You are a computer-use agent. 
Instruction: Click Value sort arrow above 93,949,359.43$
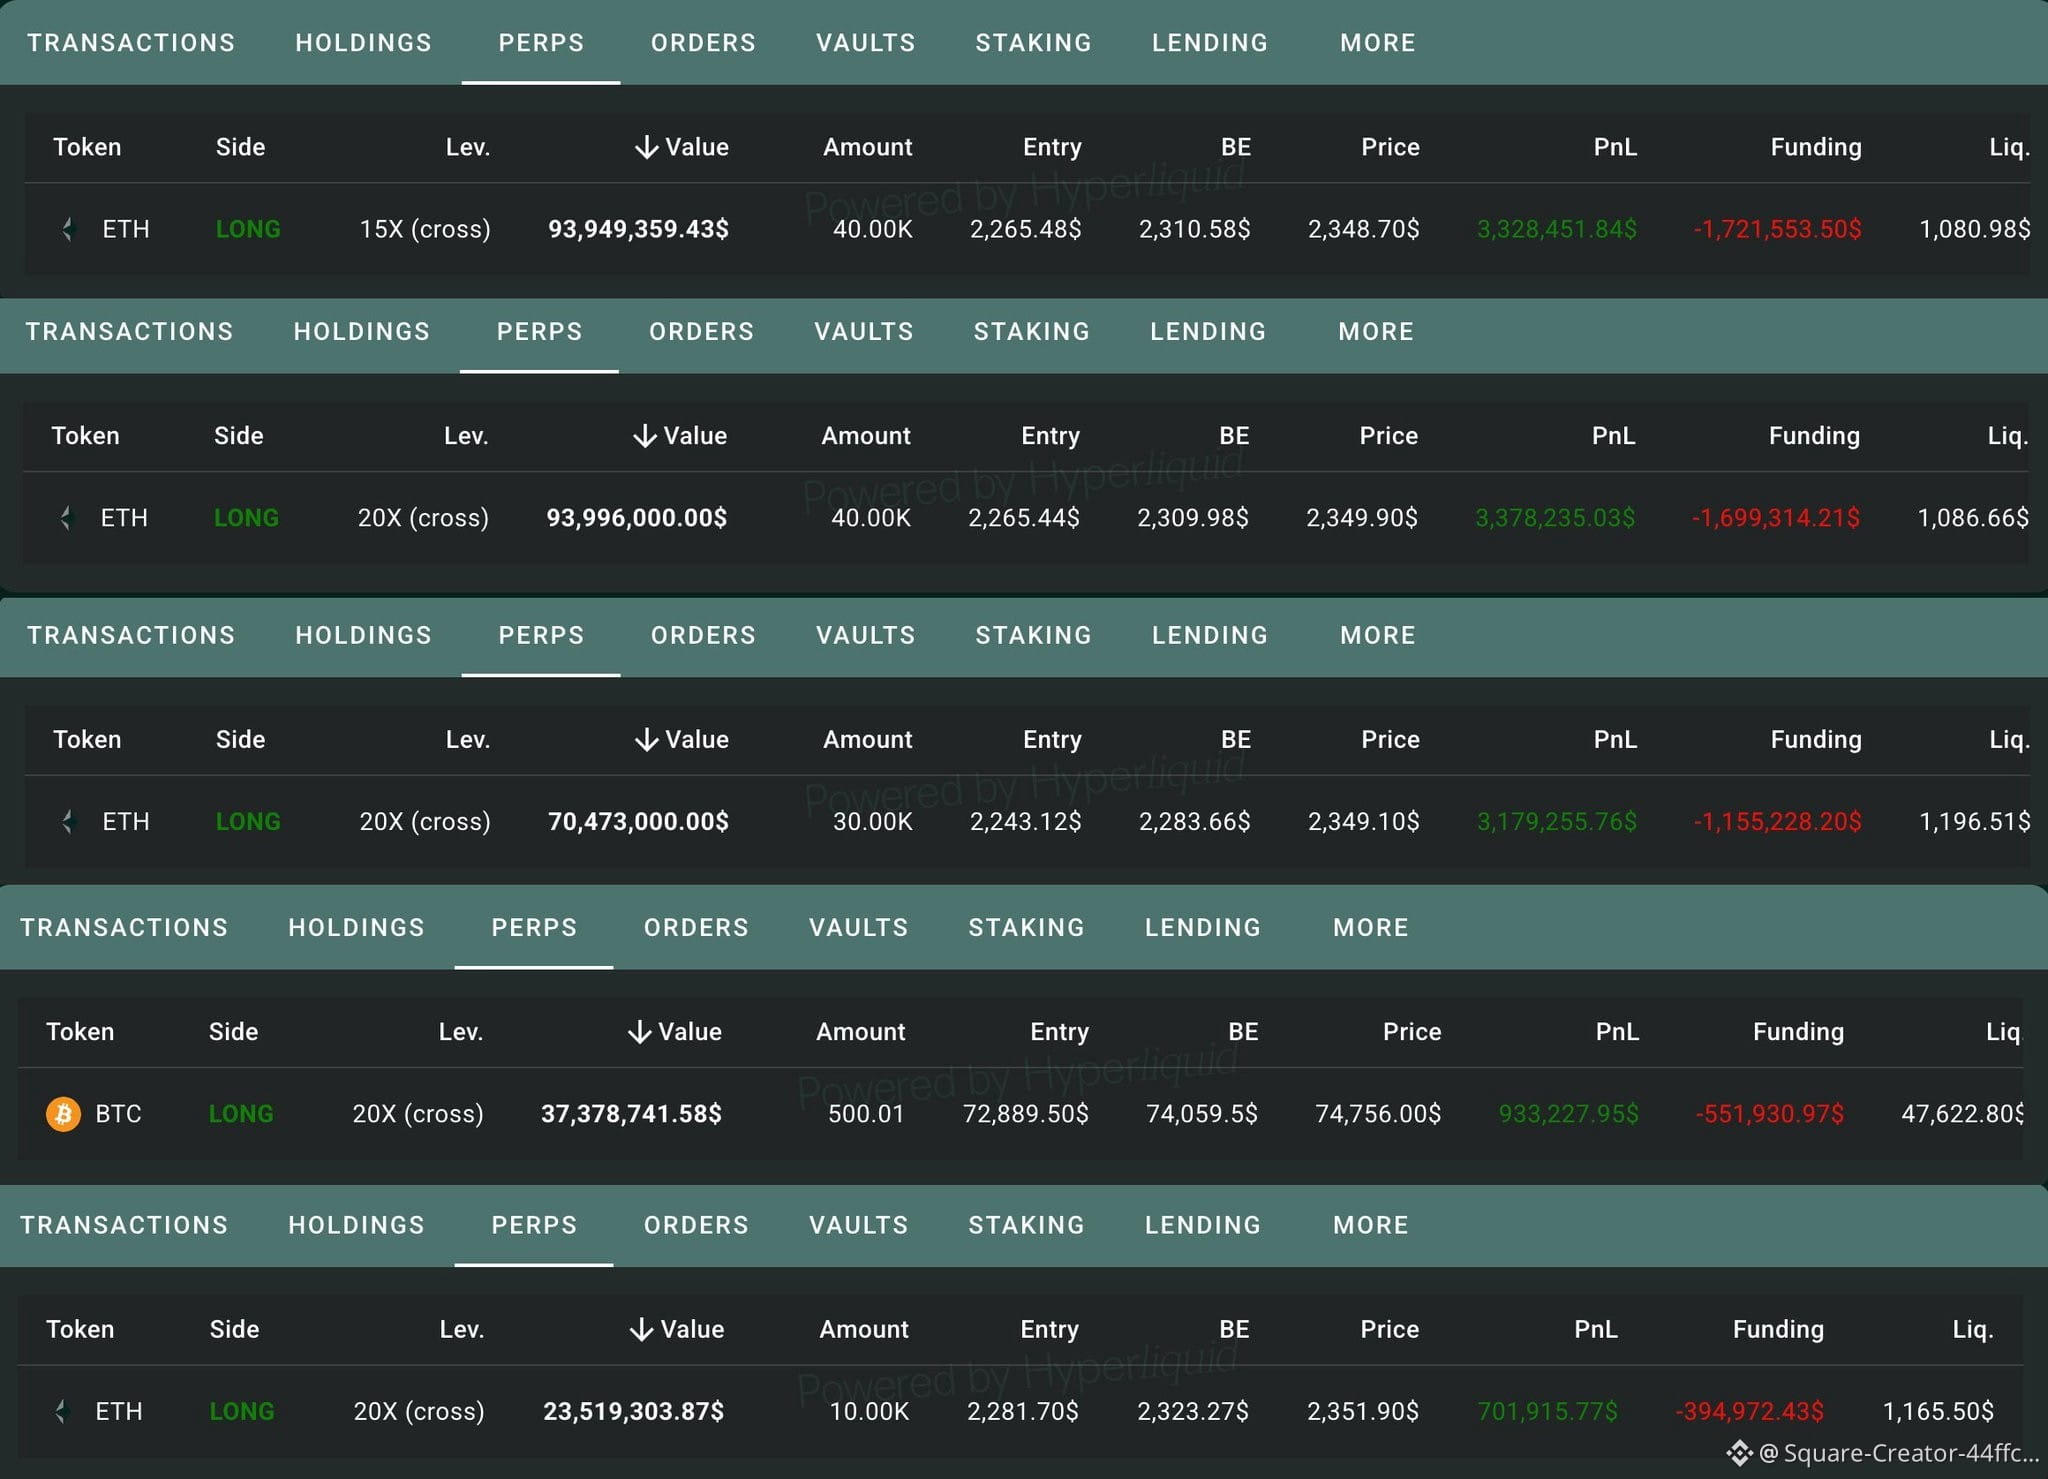[646, 147]
